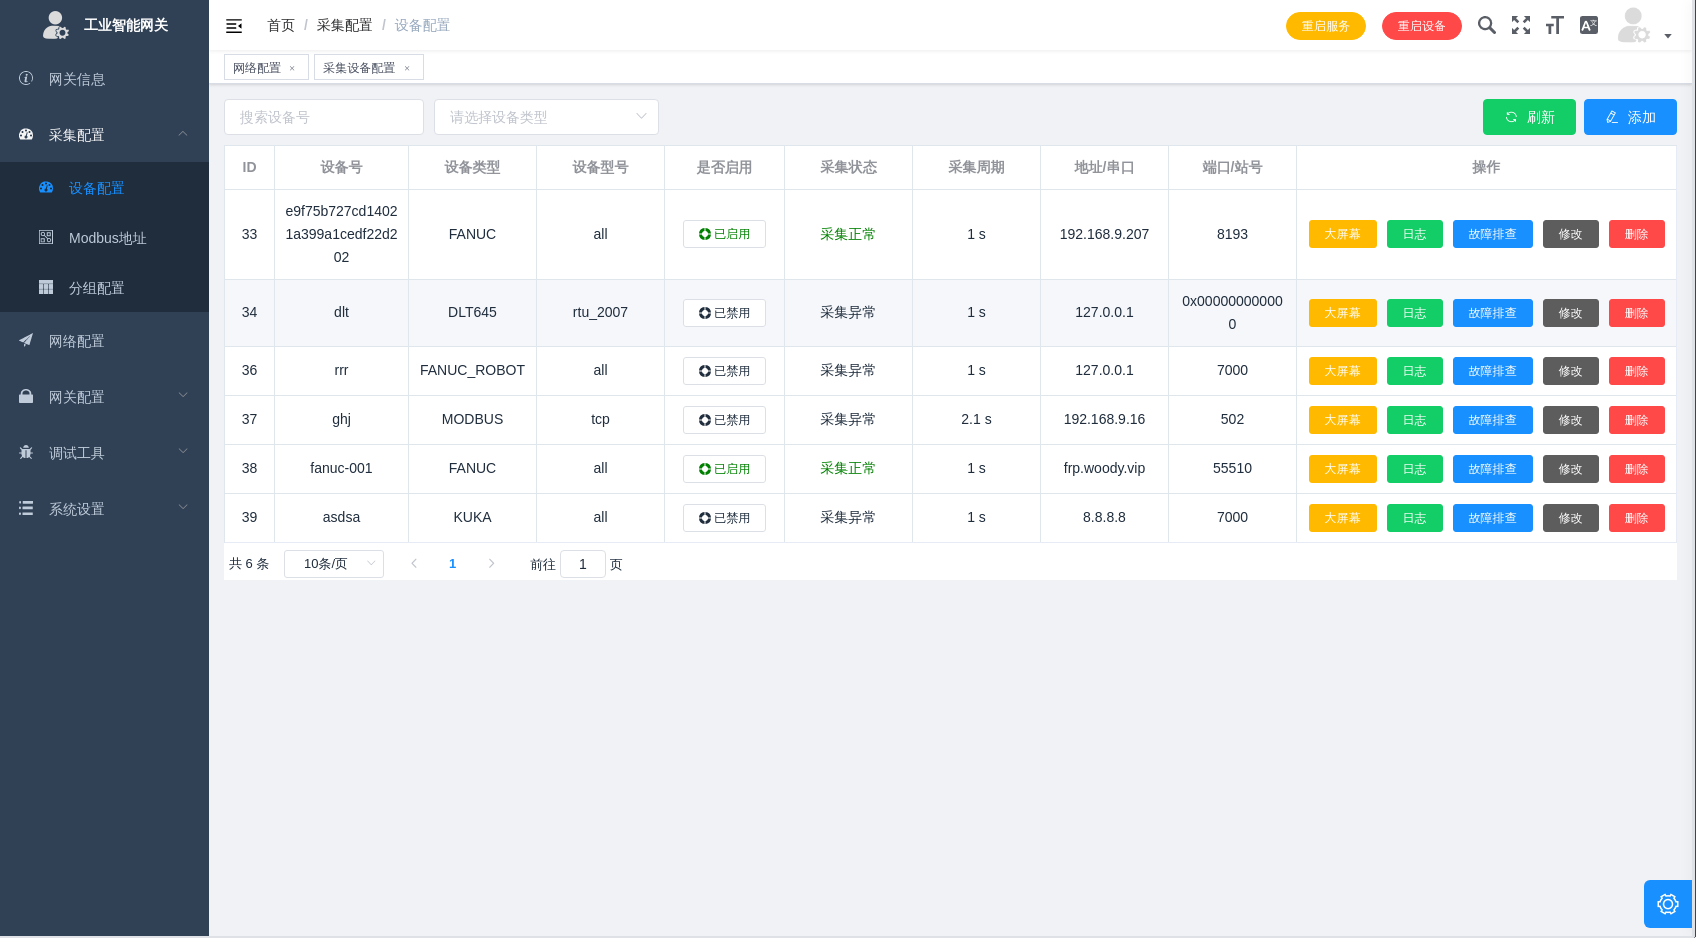Open the font size adjustment icon
Screen dimensions: 1696x938
click(1554, 25)
